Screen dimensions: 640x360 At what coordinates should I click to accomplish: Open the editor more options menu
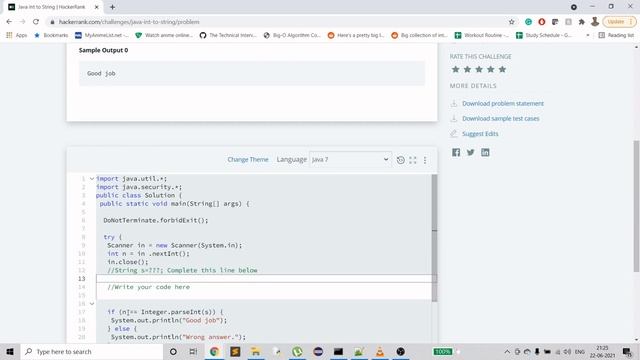coord(425,160)
